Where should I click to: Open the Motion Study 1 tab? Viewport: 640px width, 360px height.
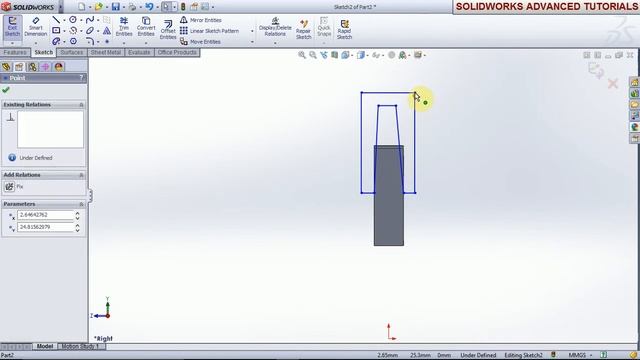(x=80, y=346)
